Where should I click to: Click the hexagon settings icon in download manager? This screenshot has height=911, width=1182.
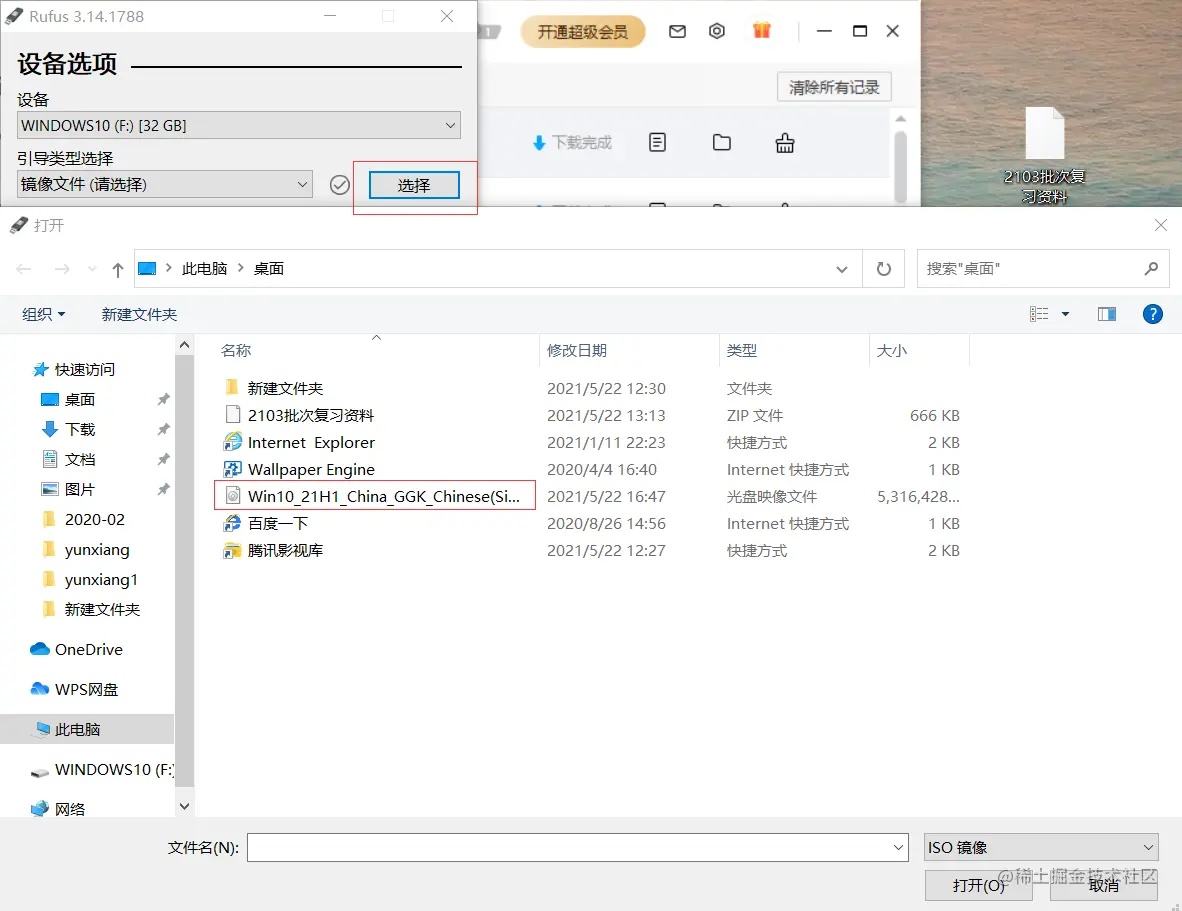[717, 31]
